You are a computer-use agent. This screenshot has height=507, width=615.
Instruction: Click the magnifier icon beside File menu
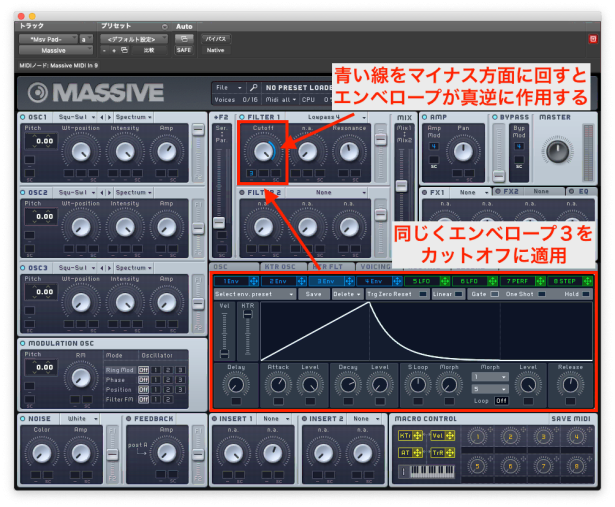point(254,87)
